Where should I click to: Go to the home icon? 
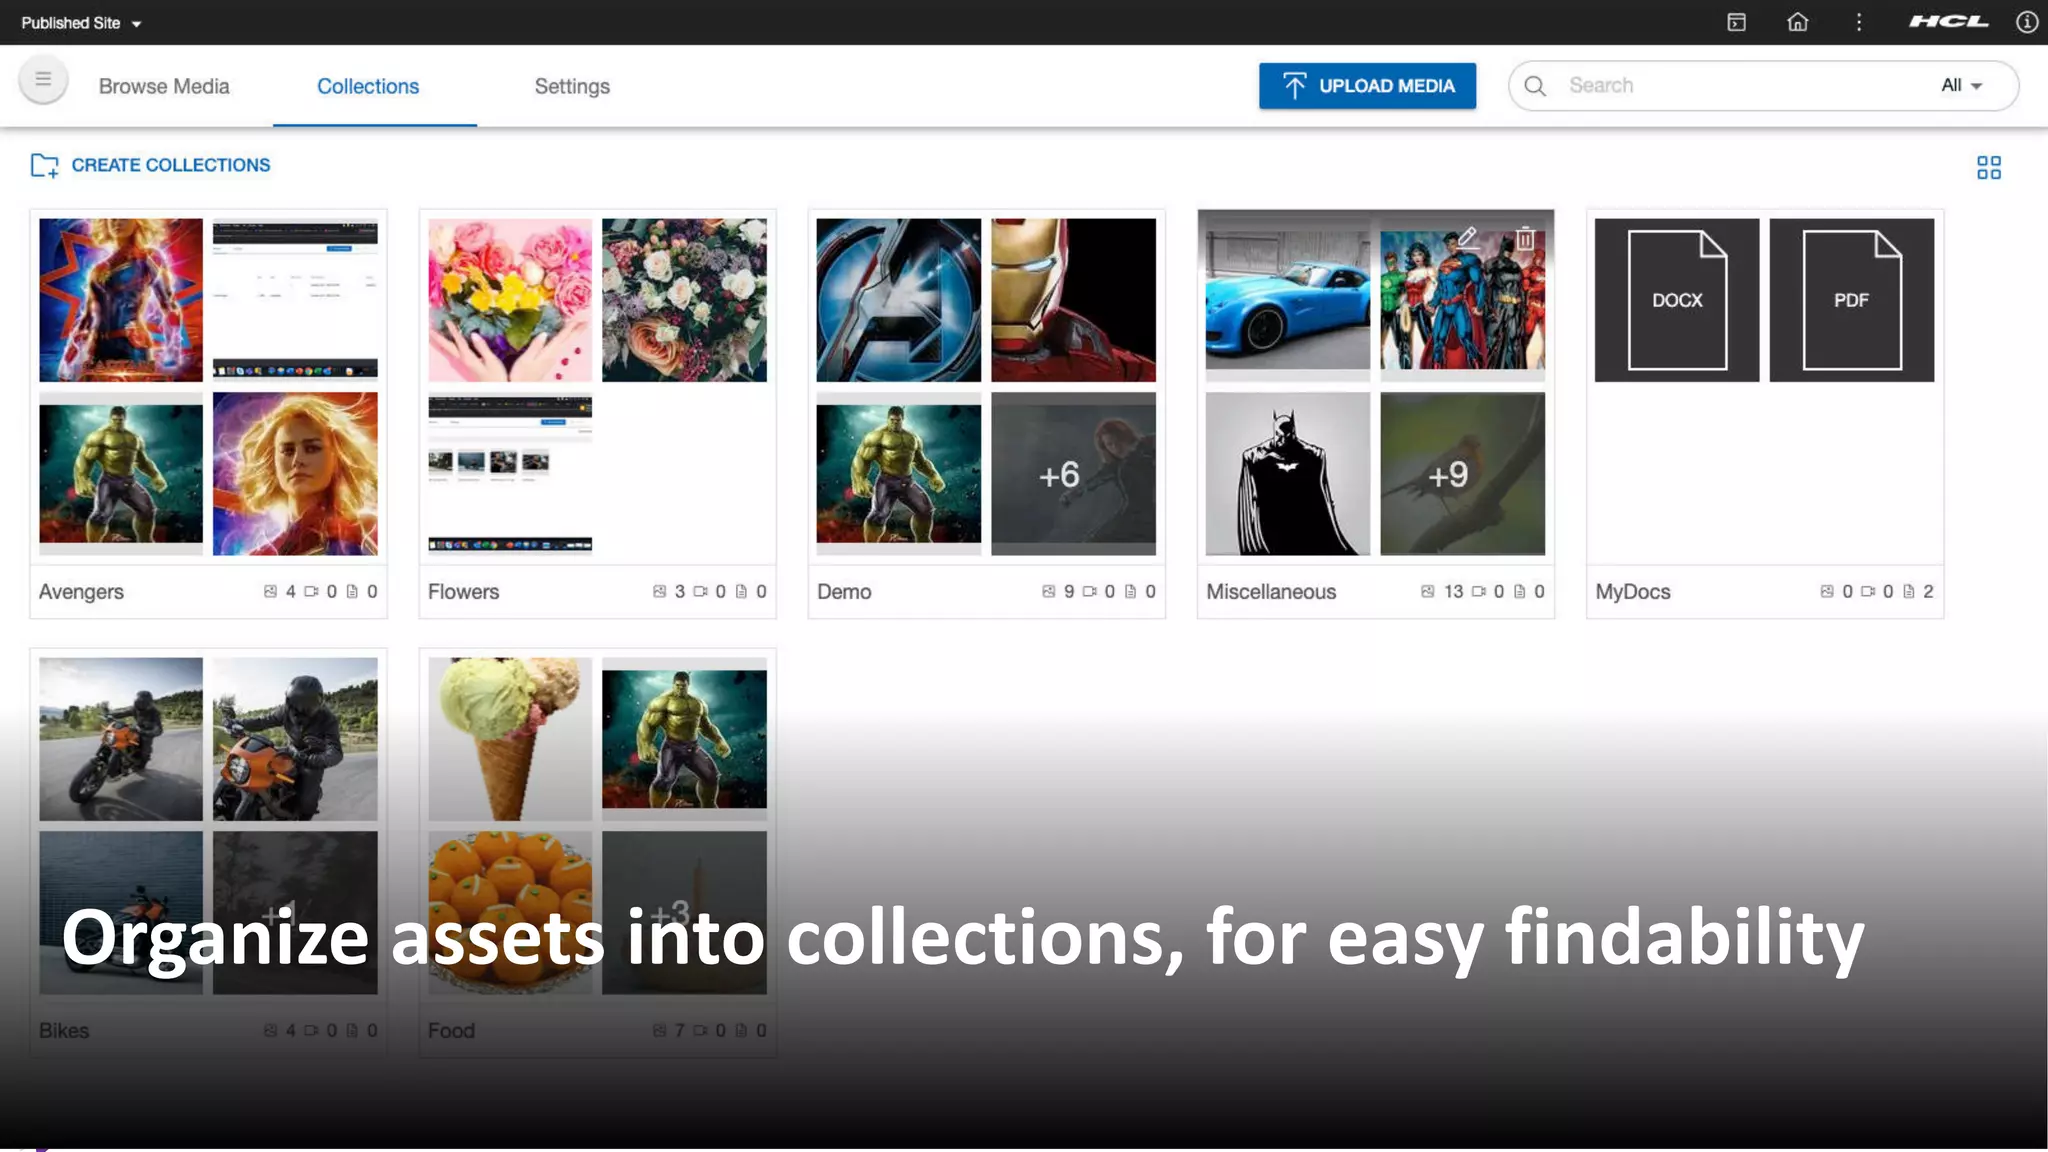click(1798, 22)
